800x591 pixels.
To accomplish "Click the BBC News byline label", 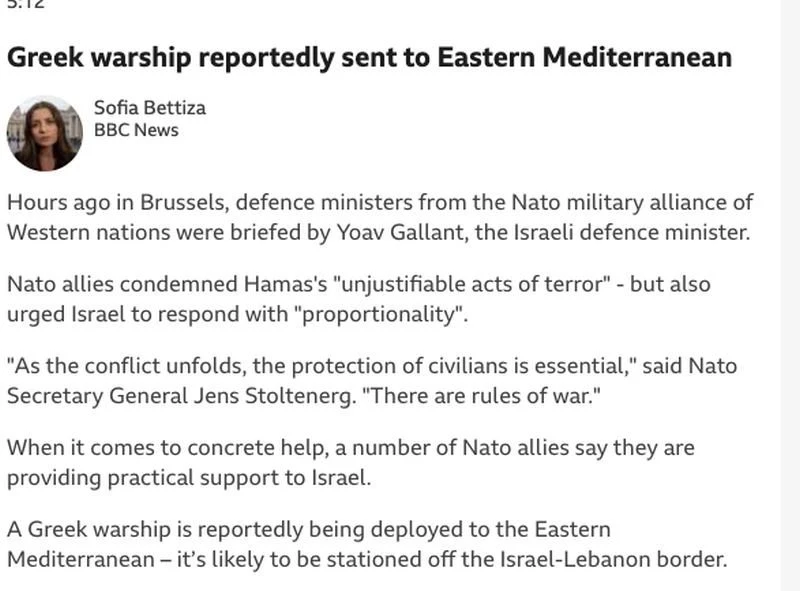I will point(136,130).
